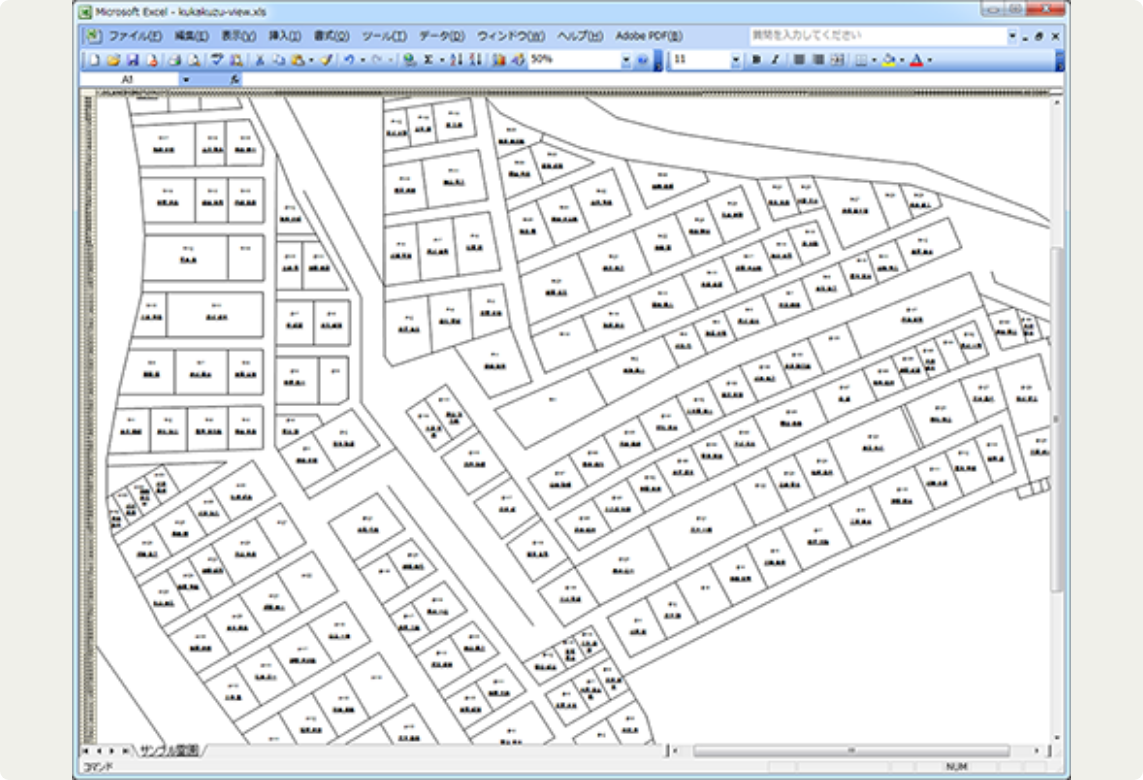The width and height of the screenshot is (1143, 780).
Task: Click the AutoSum sigma icon
Action: (428, 60)
